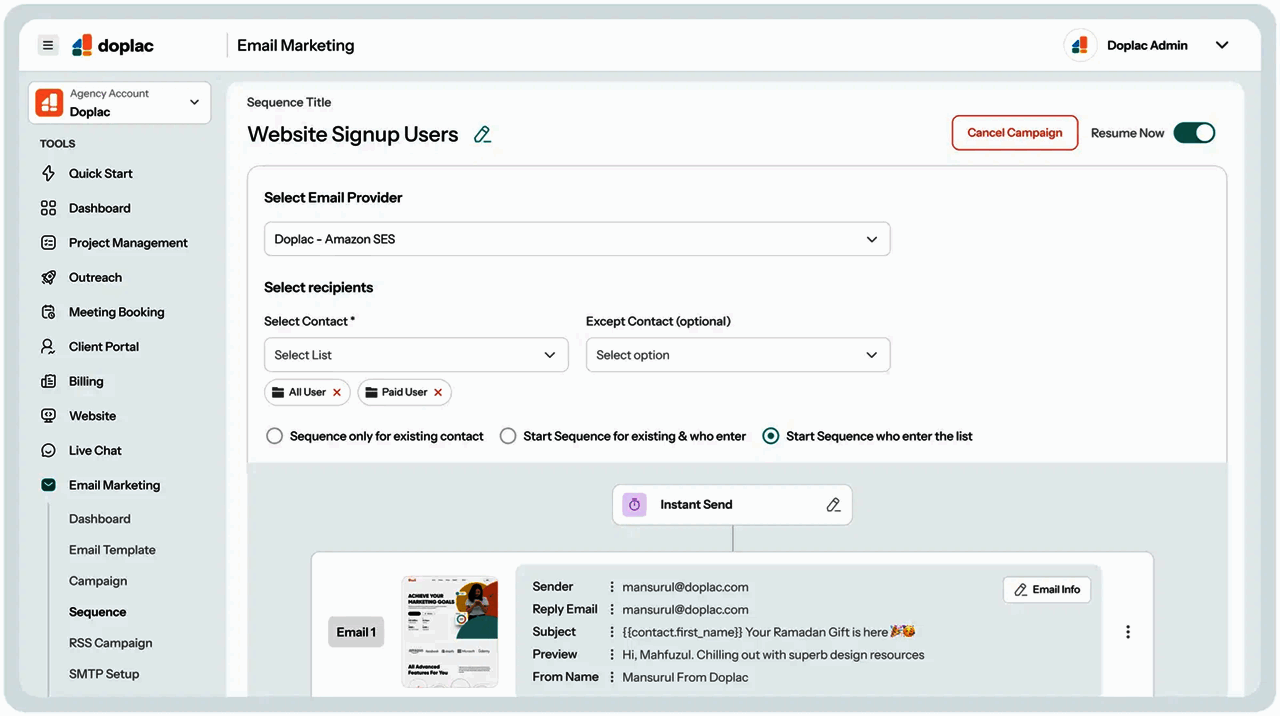Remove the All User tag
The image size is (1280, 716).
point(337,393)
